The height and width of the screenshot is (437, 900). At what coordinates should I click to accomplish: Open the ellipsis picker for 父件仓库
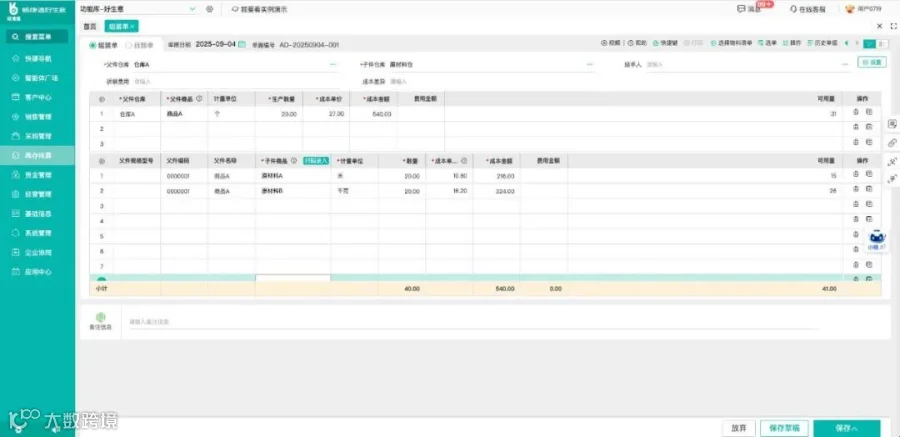click(x=332, y=65)
